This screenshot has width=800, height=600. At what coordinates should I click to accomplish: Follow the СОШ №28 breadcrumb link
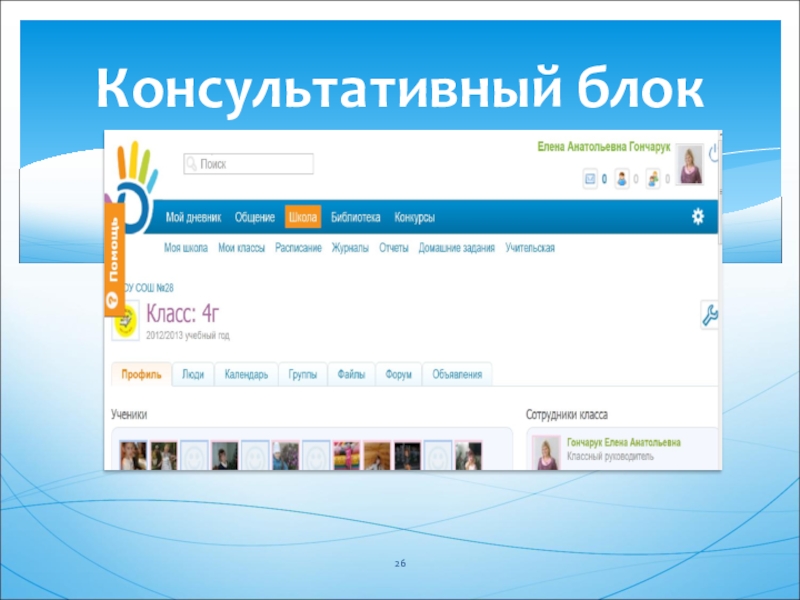click(149, 288)
